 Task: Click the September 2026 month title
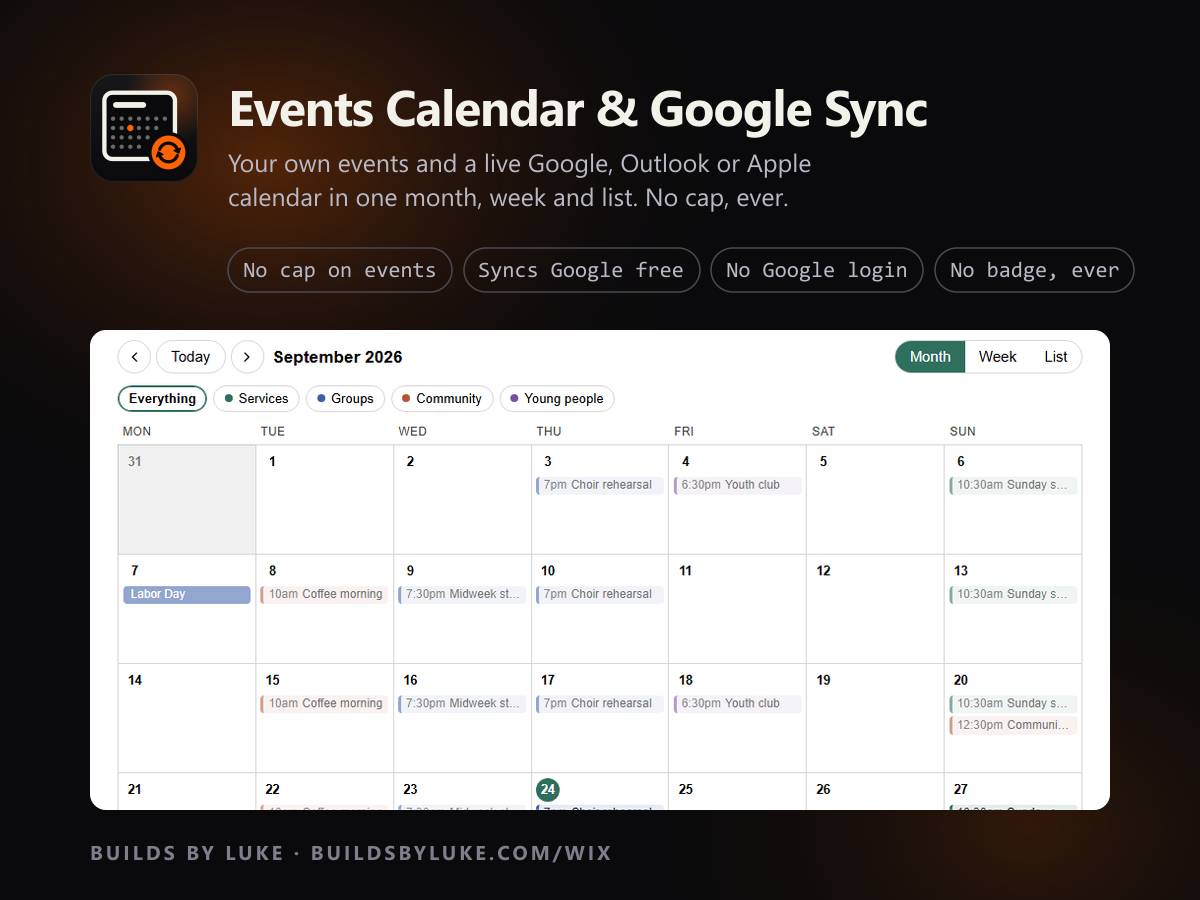pos(338,357)
